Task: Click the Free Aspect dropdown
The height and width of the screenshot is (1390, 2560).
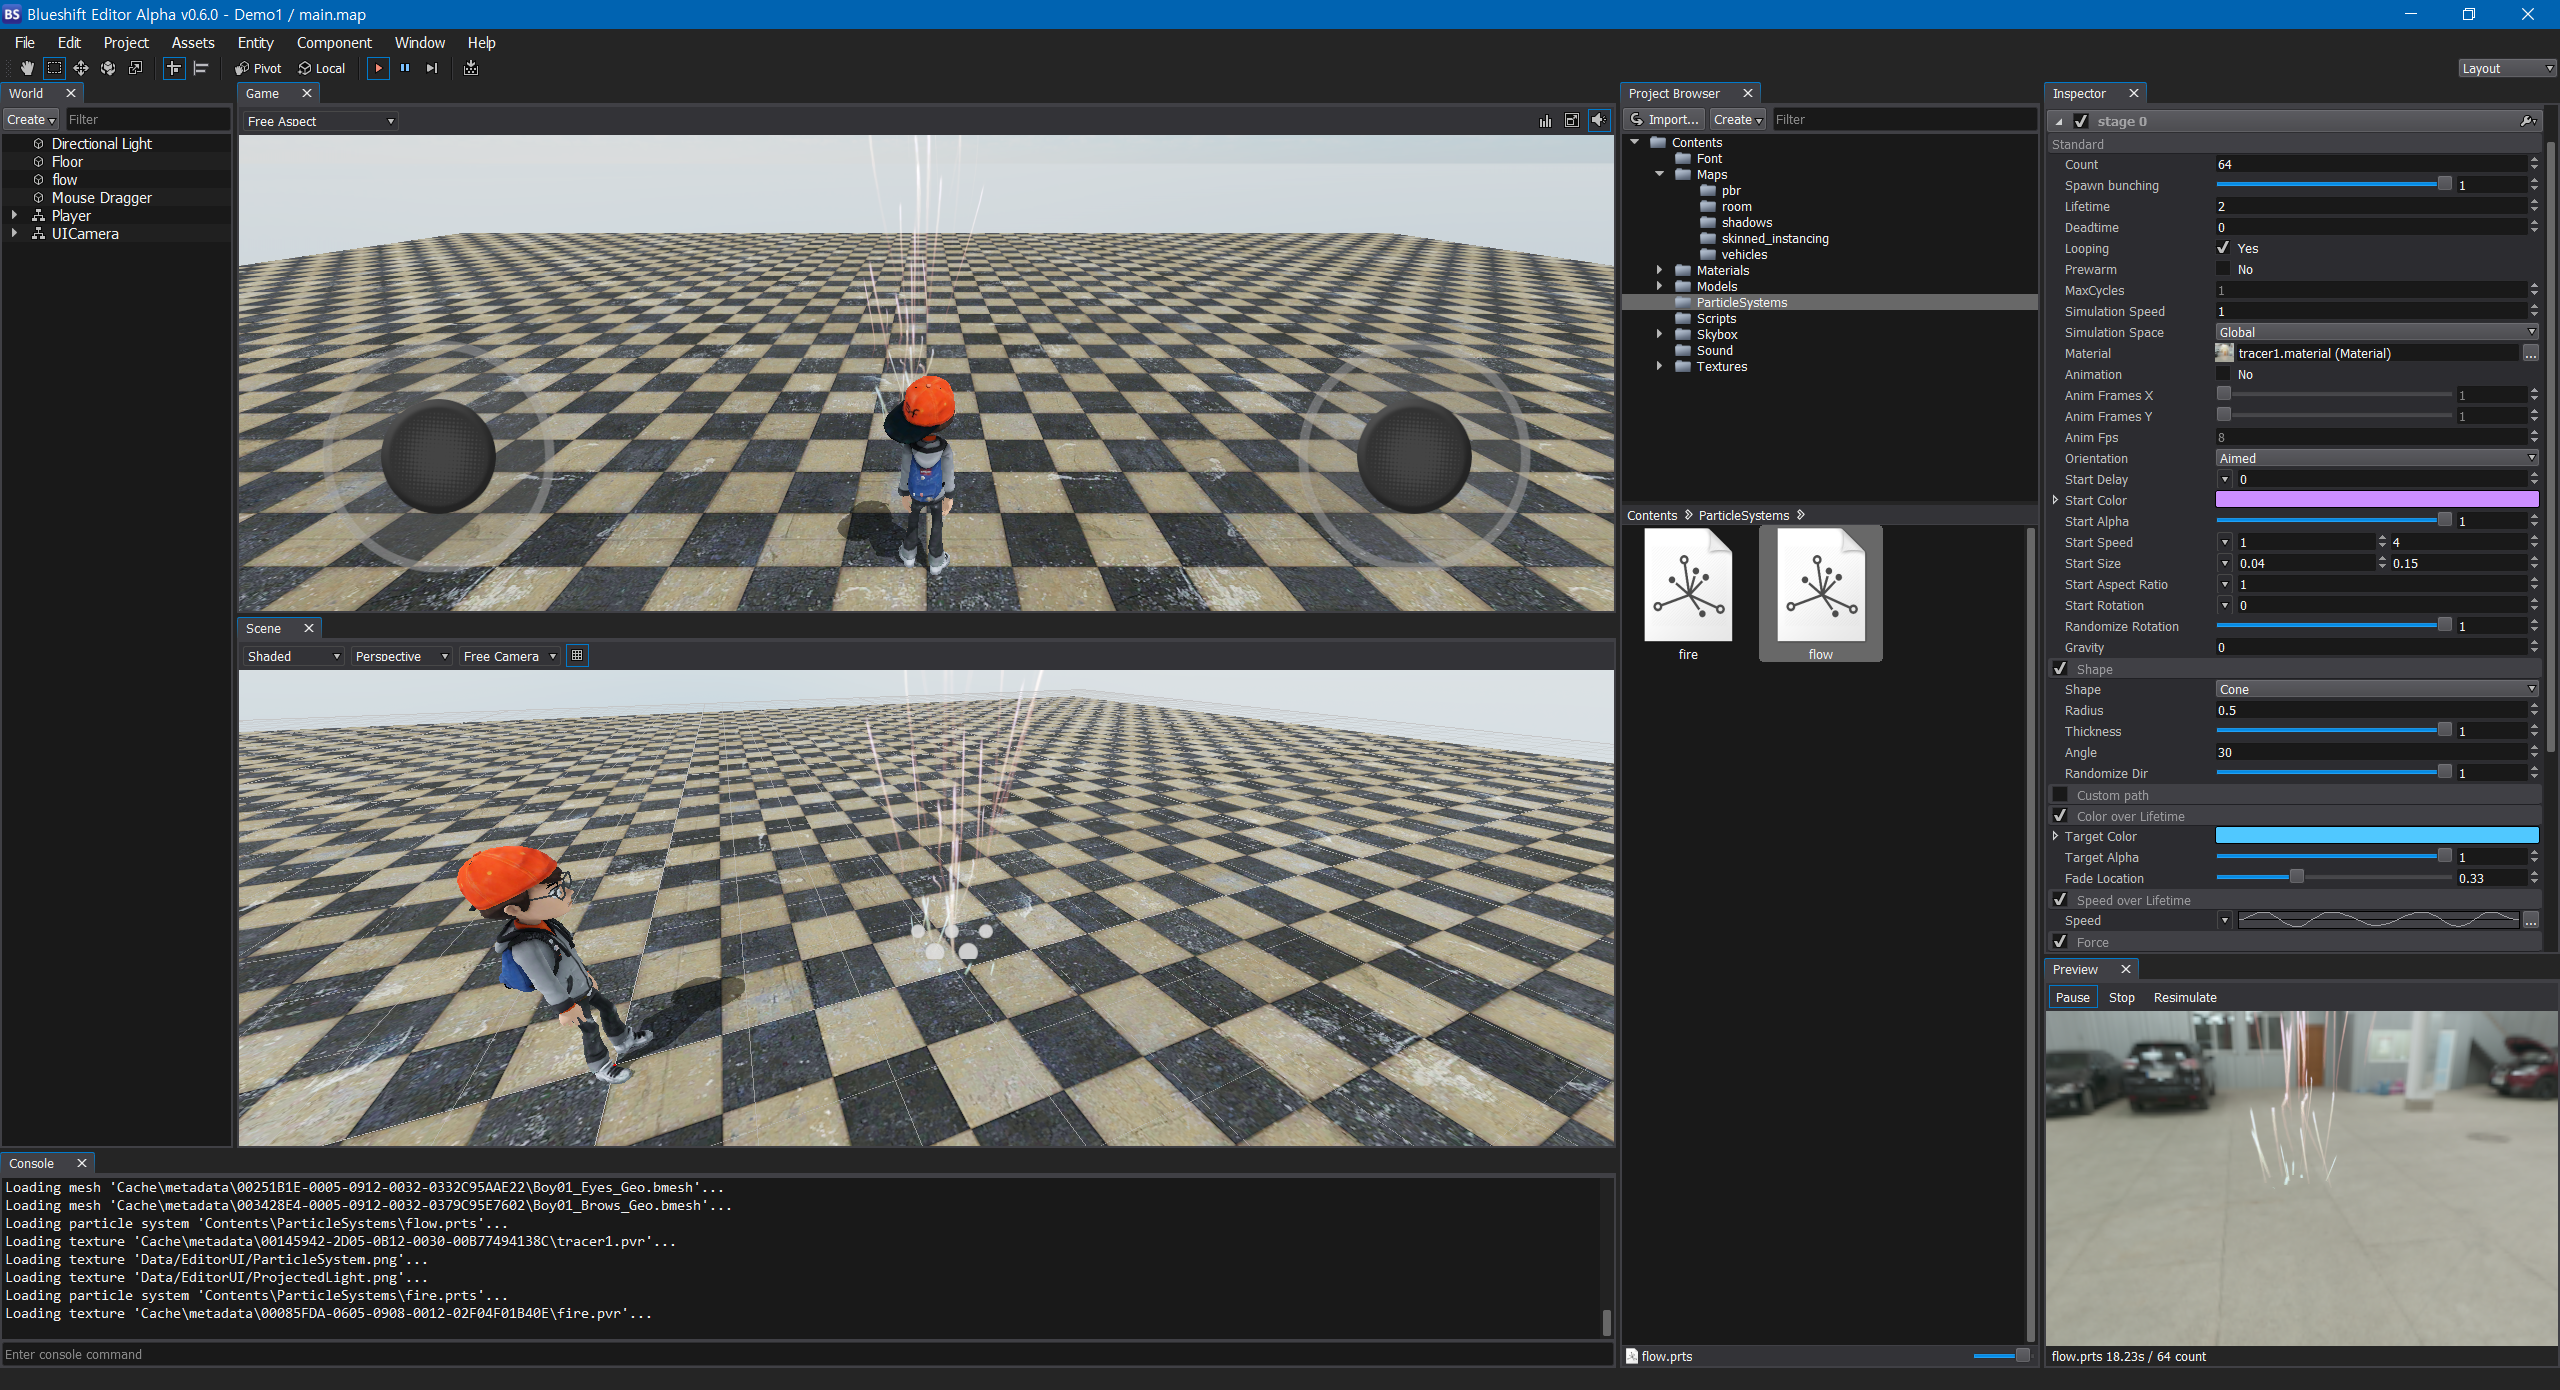Action: pyautogui.click(x=318, y=120)
